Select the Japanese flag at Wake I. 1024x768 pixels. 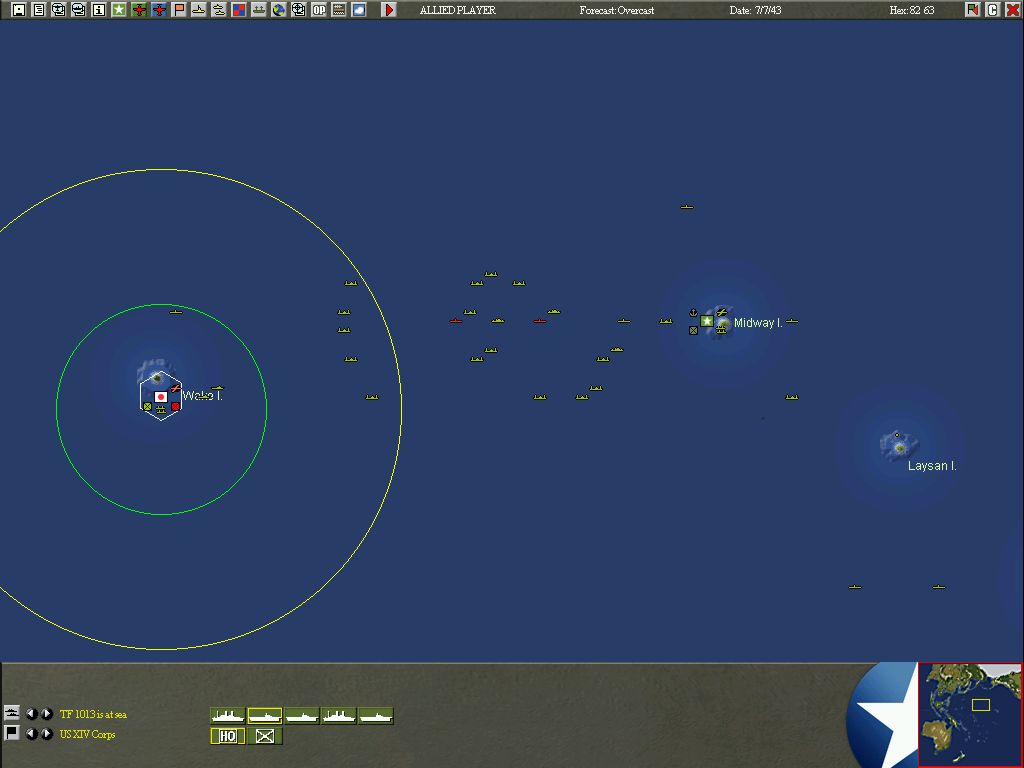coord(161,397)
